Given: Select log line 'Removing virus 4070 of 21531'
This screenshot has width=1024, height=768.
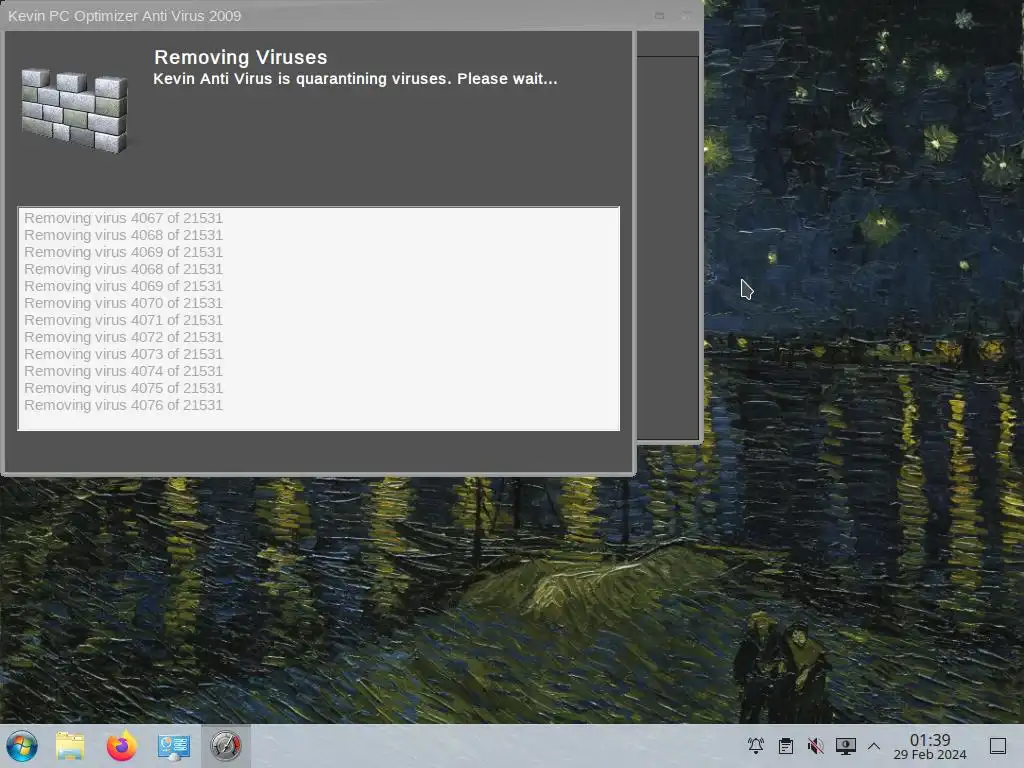Looking at the screenshot, I should 123,303.
